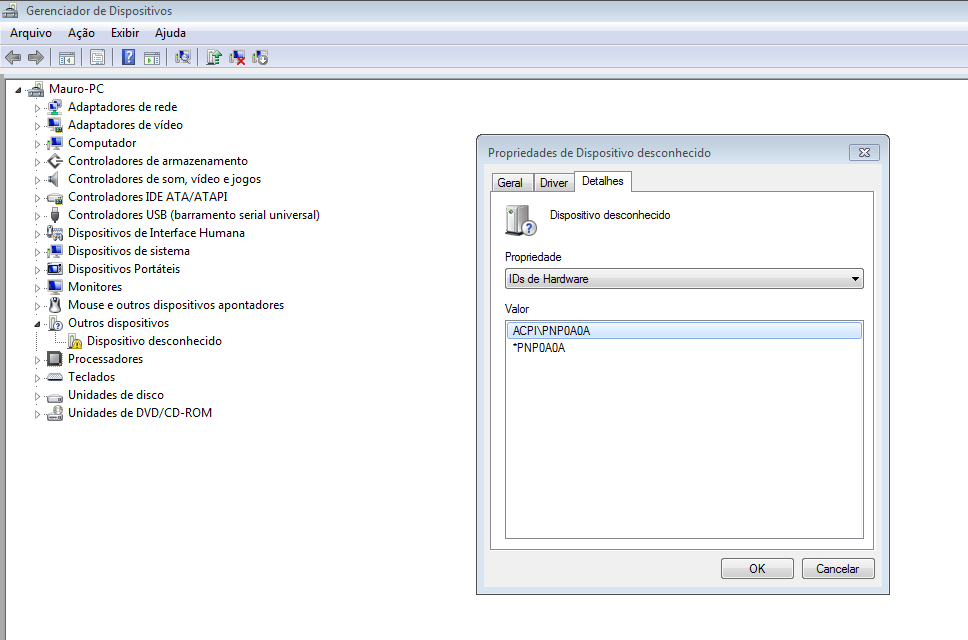Select Unidades de disco label
The width and height of the screenshot is (968, 640).
click(116, 395)
